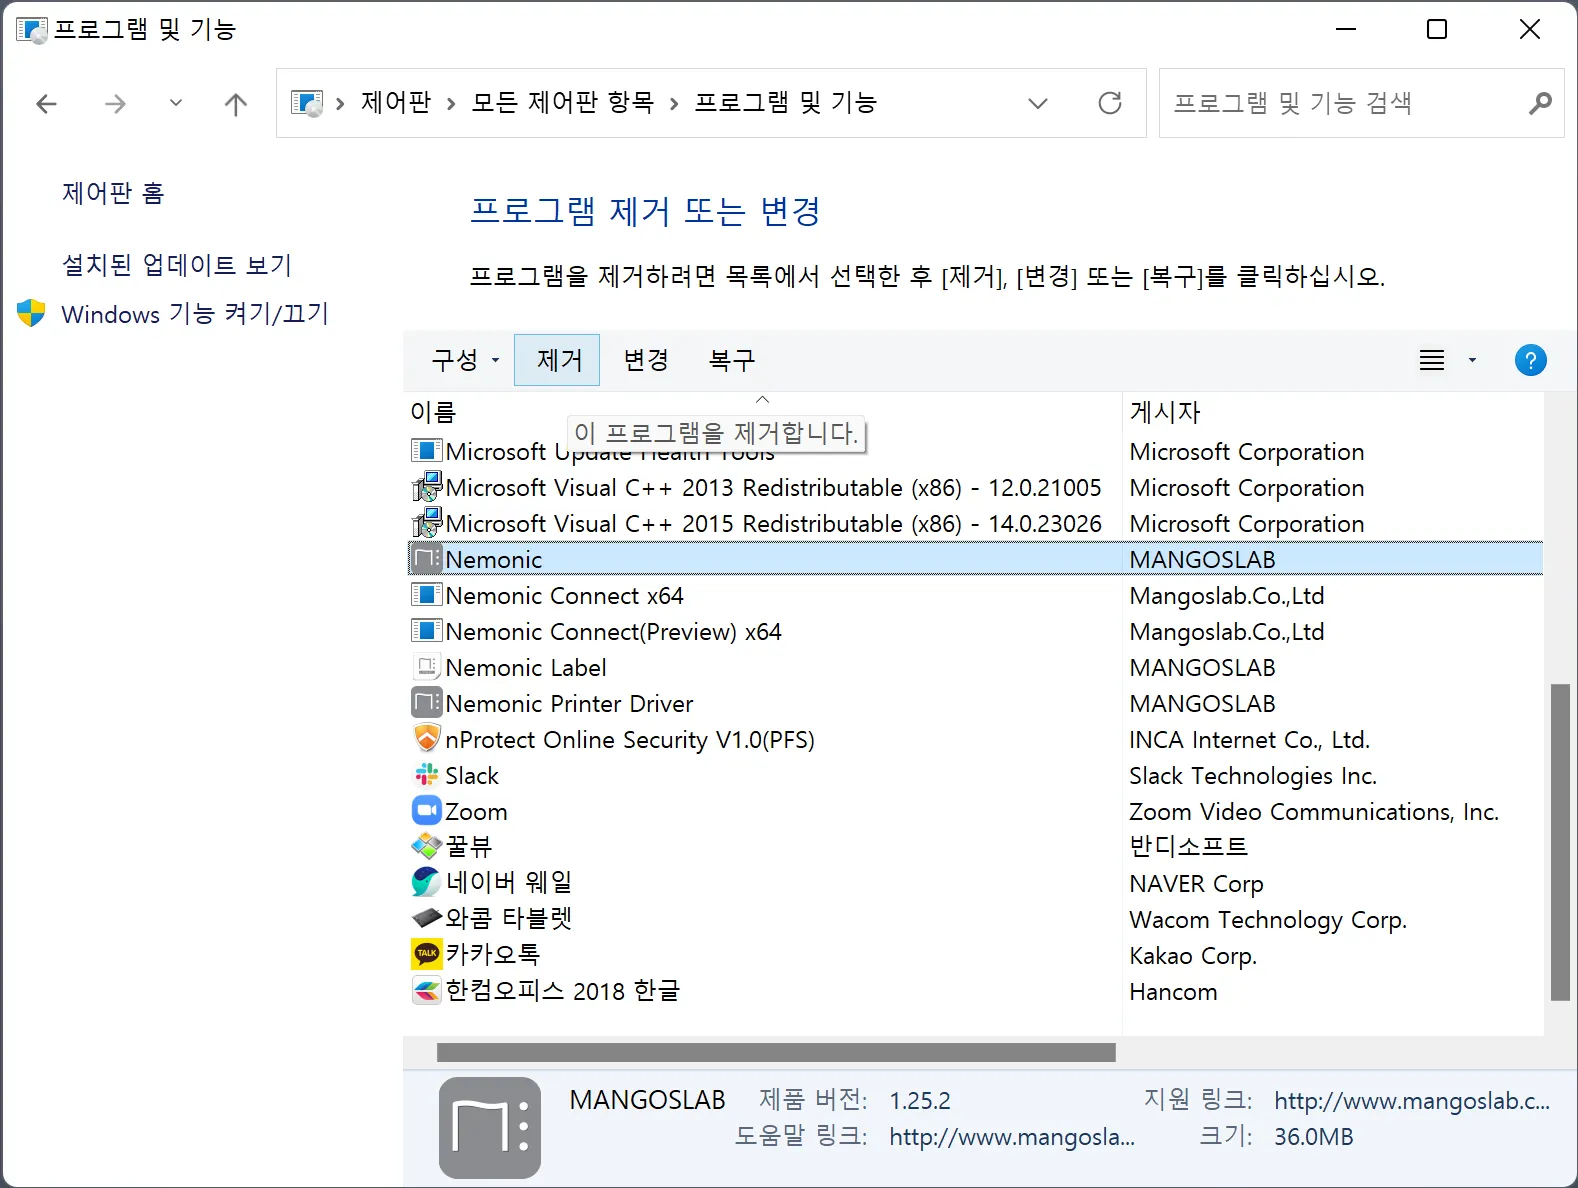1578x1188 pixels.
Task: Click the Forward navigation arrow
Action: tap(116, 104)
